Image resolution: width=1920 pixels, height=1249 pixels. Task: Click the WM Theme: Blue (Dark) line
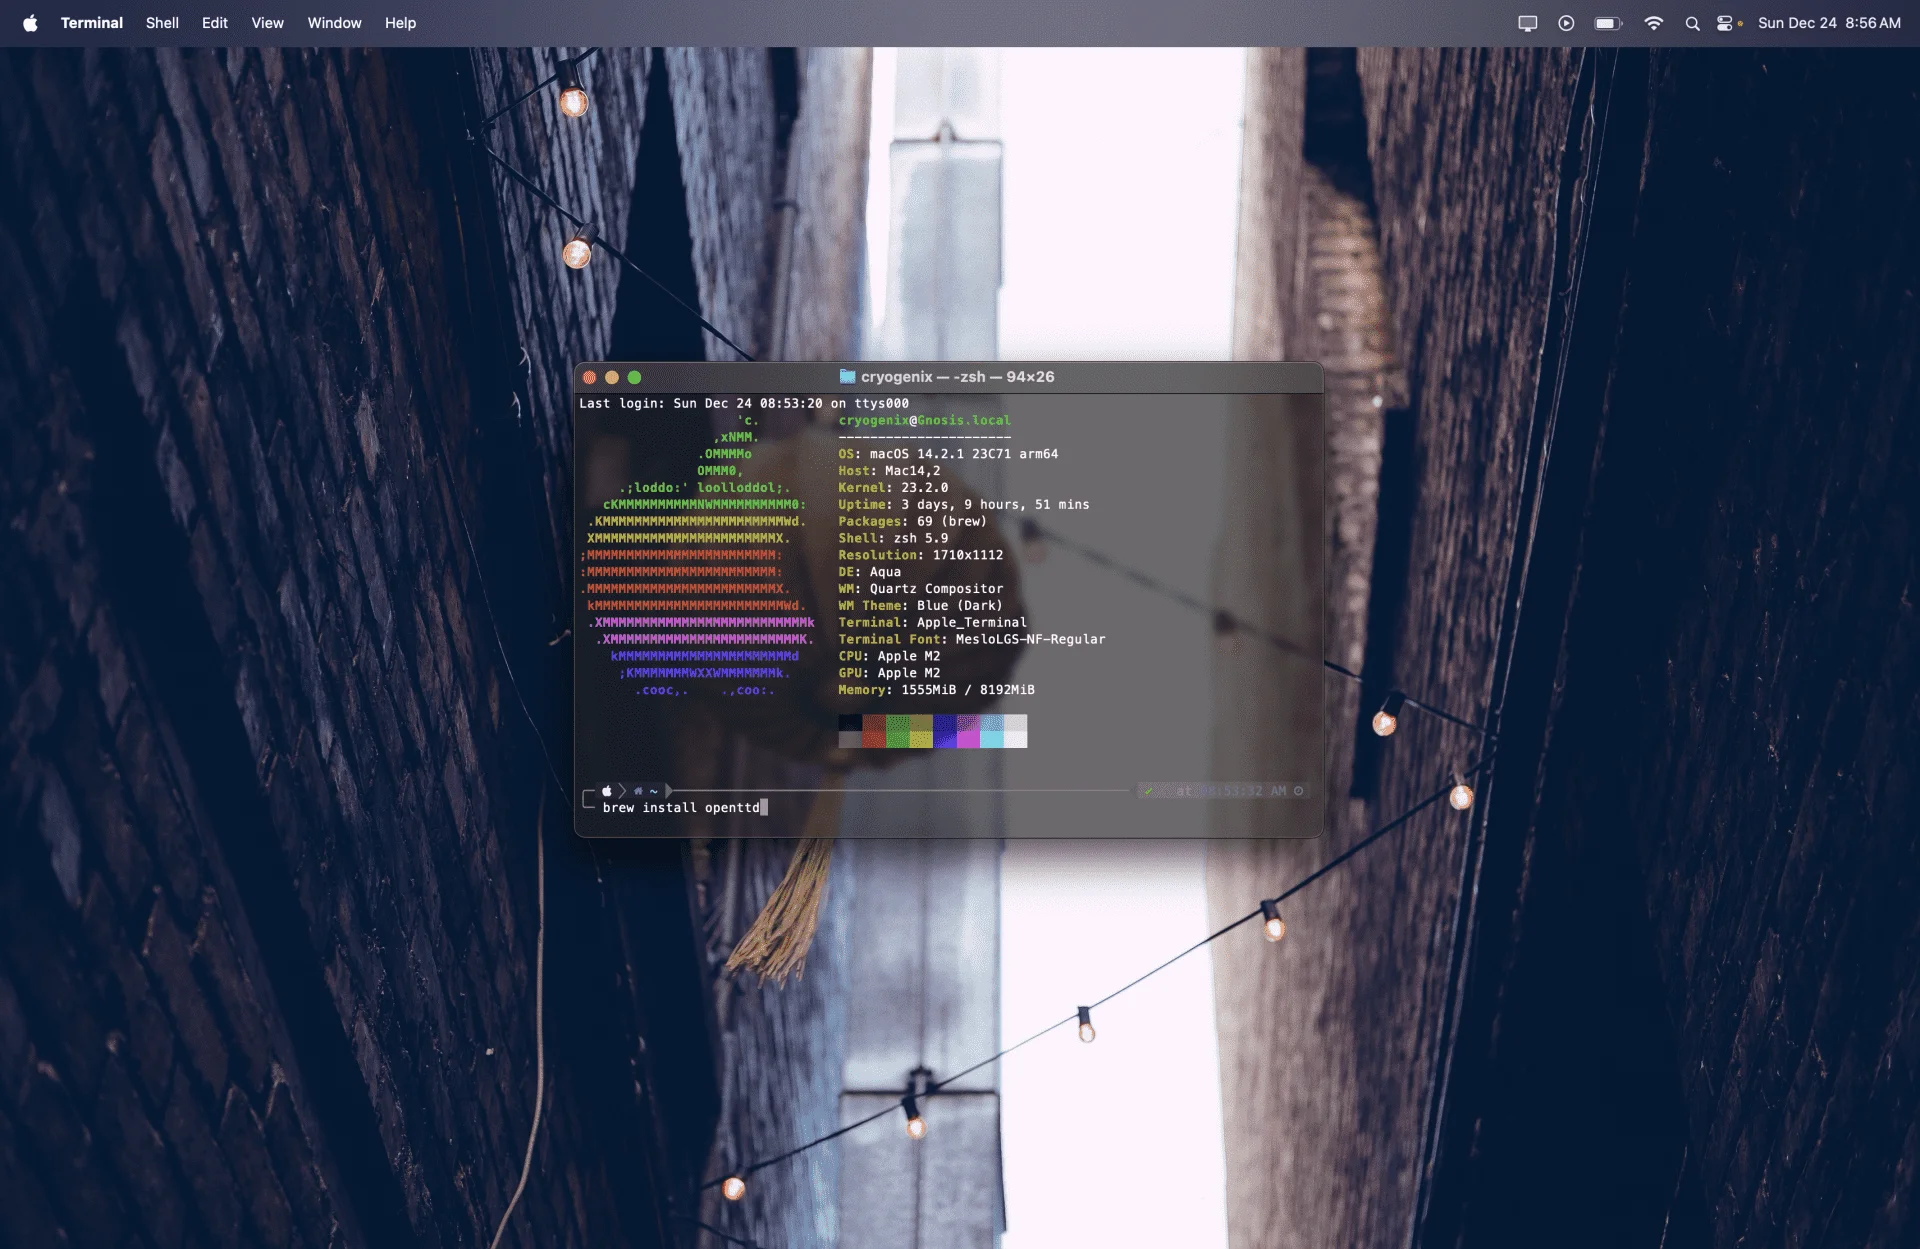pos(920,606)
